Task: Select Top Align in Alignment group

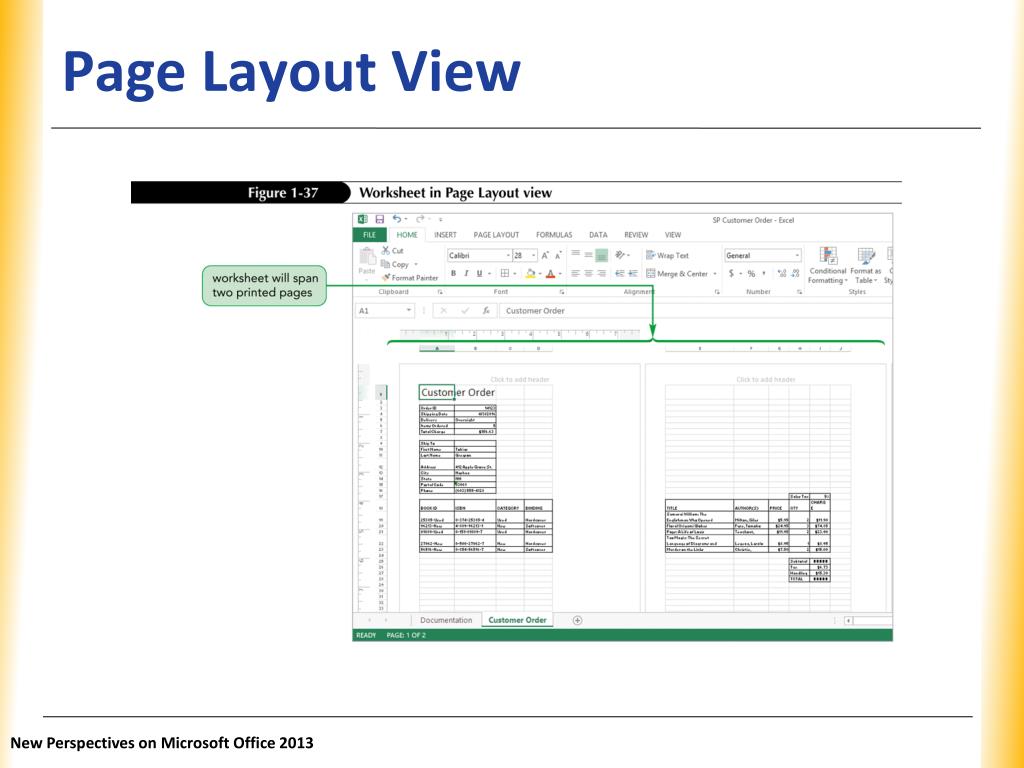Action: 575,255
